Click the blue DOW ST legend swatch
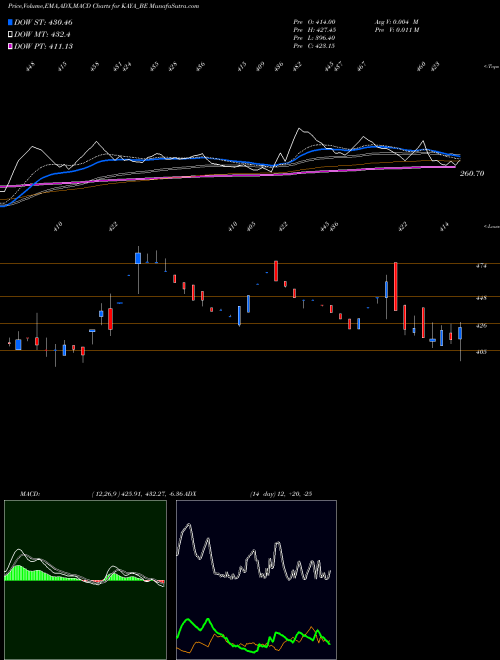 tap(11, 22)
